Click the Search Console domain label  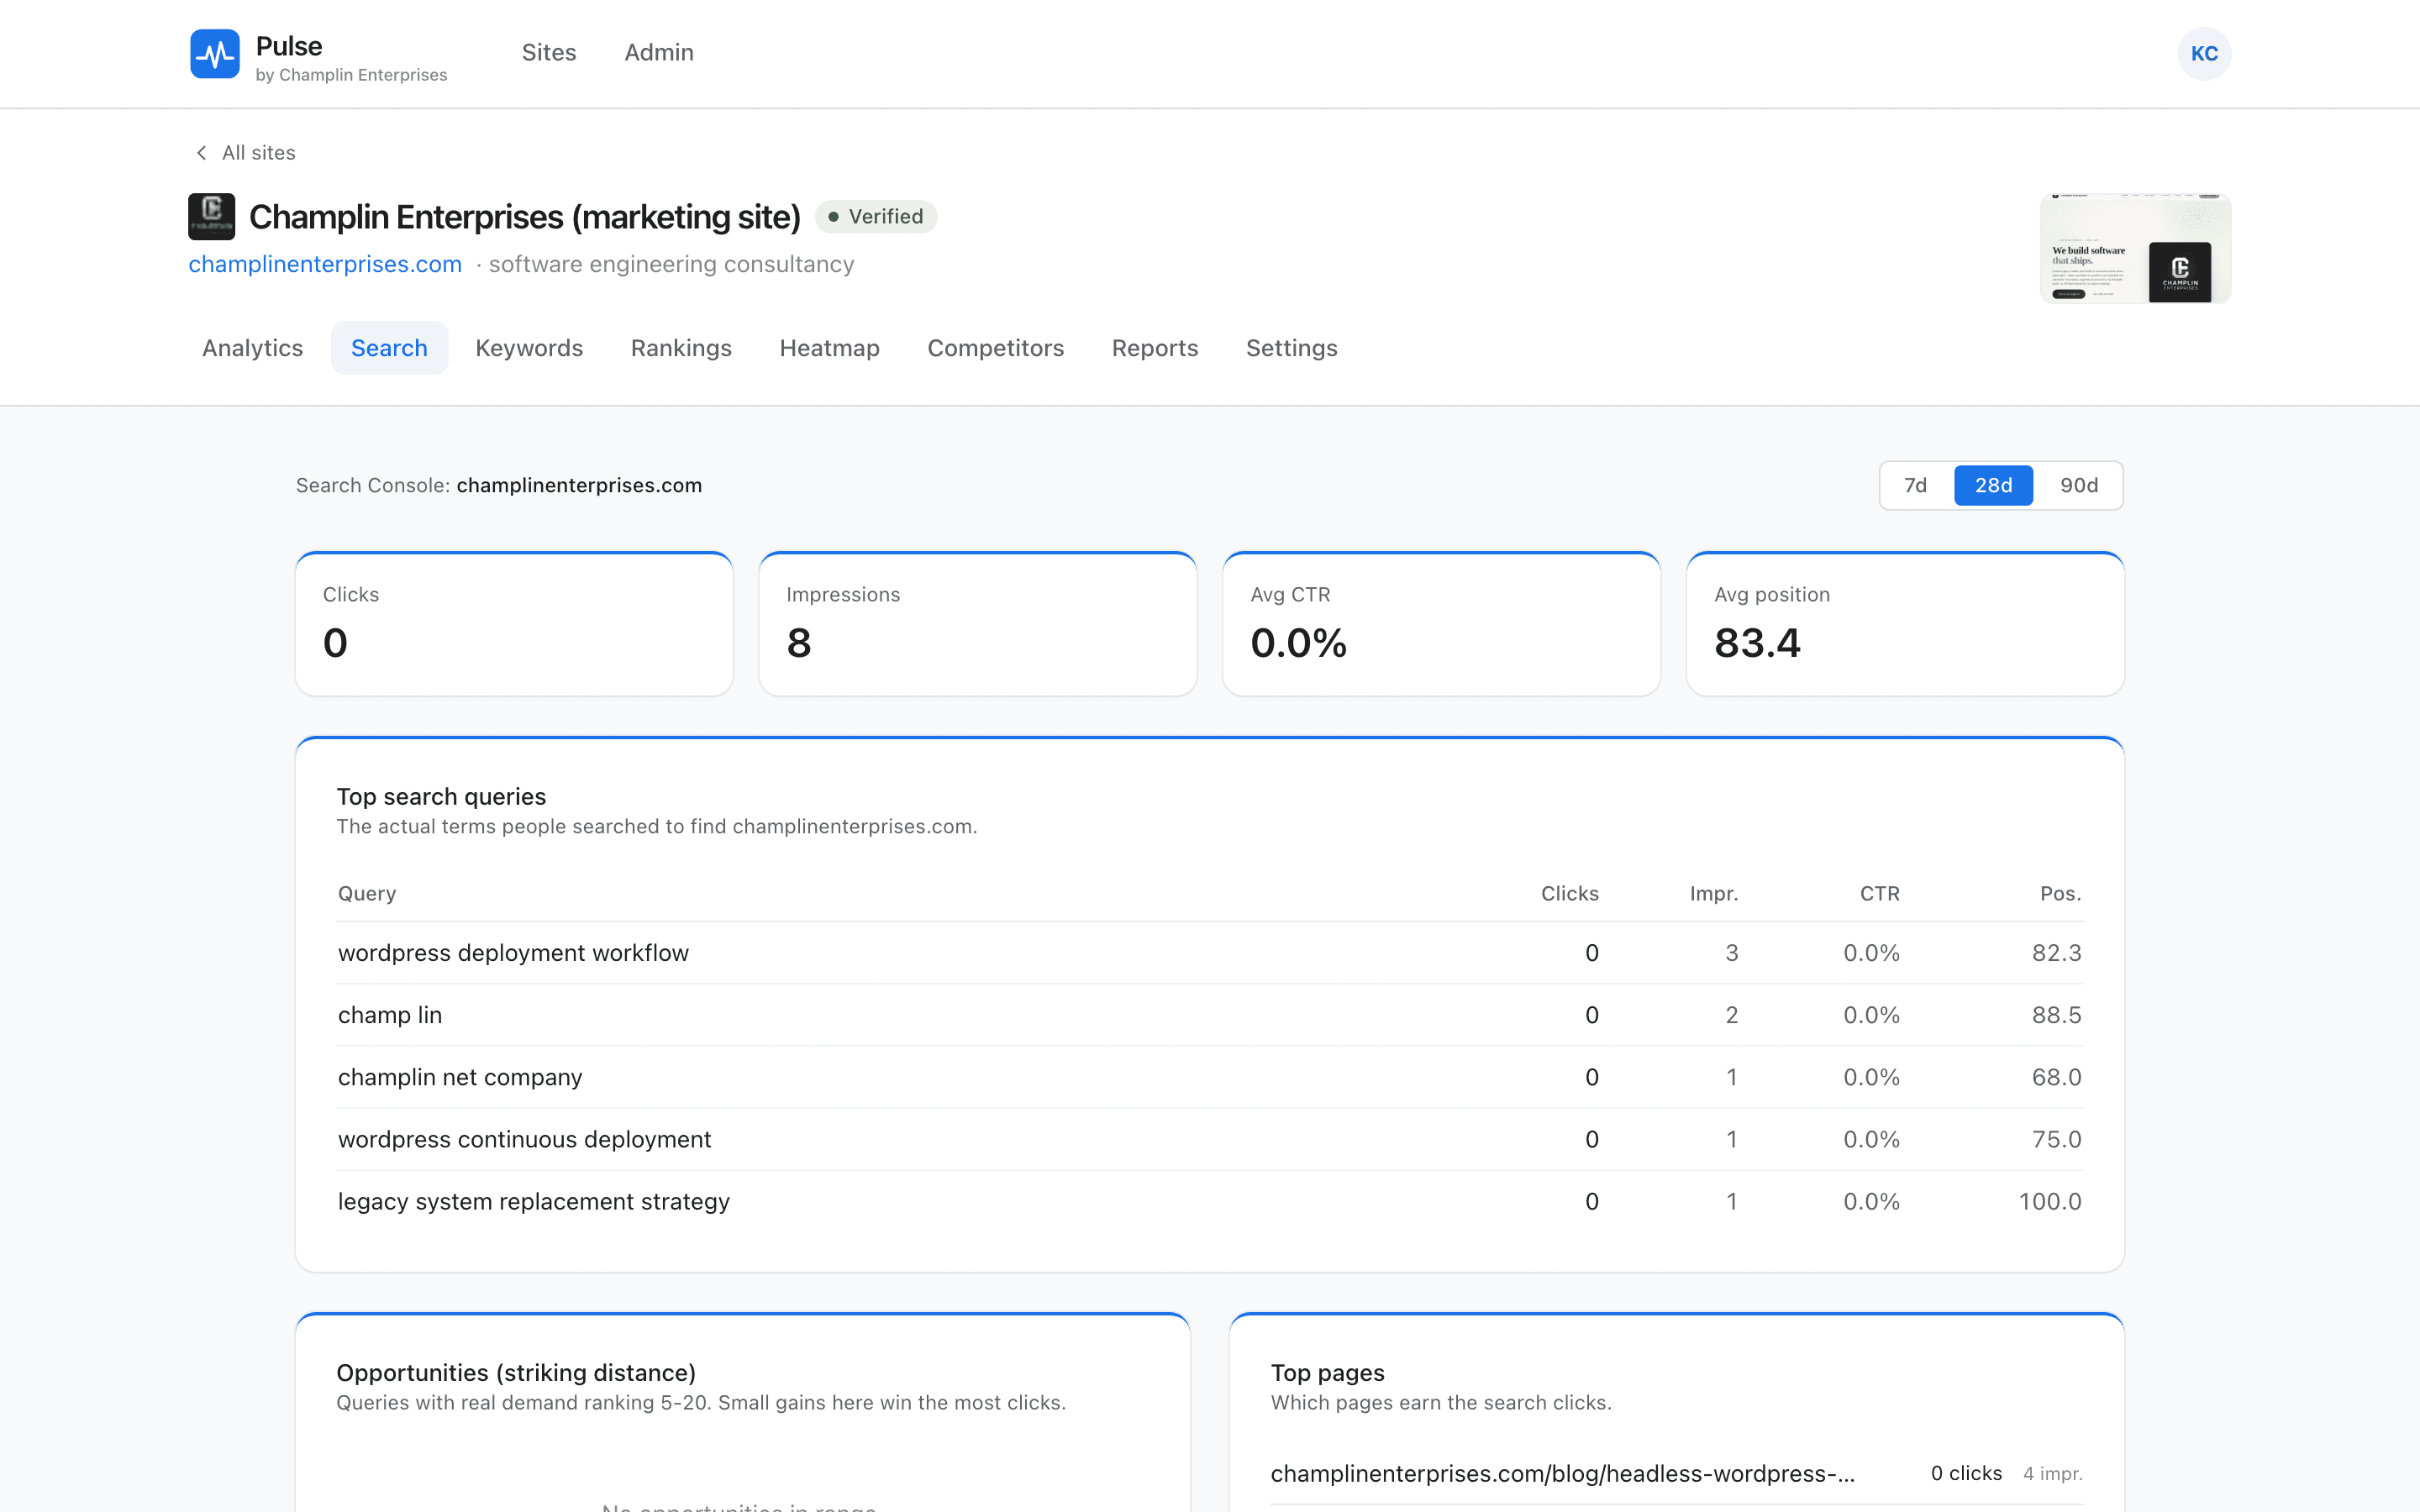[x=579, y=486]
